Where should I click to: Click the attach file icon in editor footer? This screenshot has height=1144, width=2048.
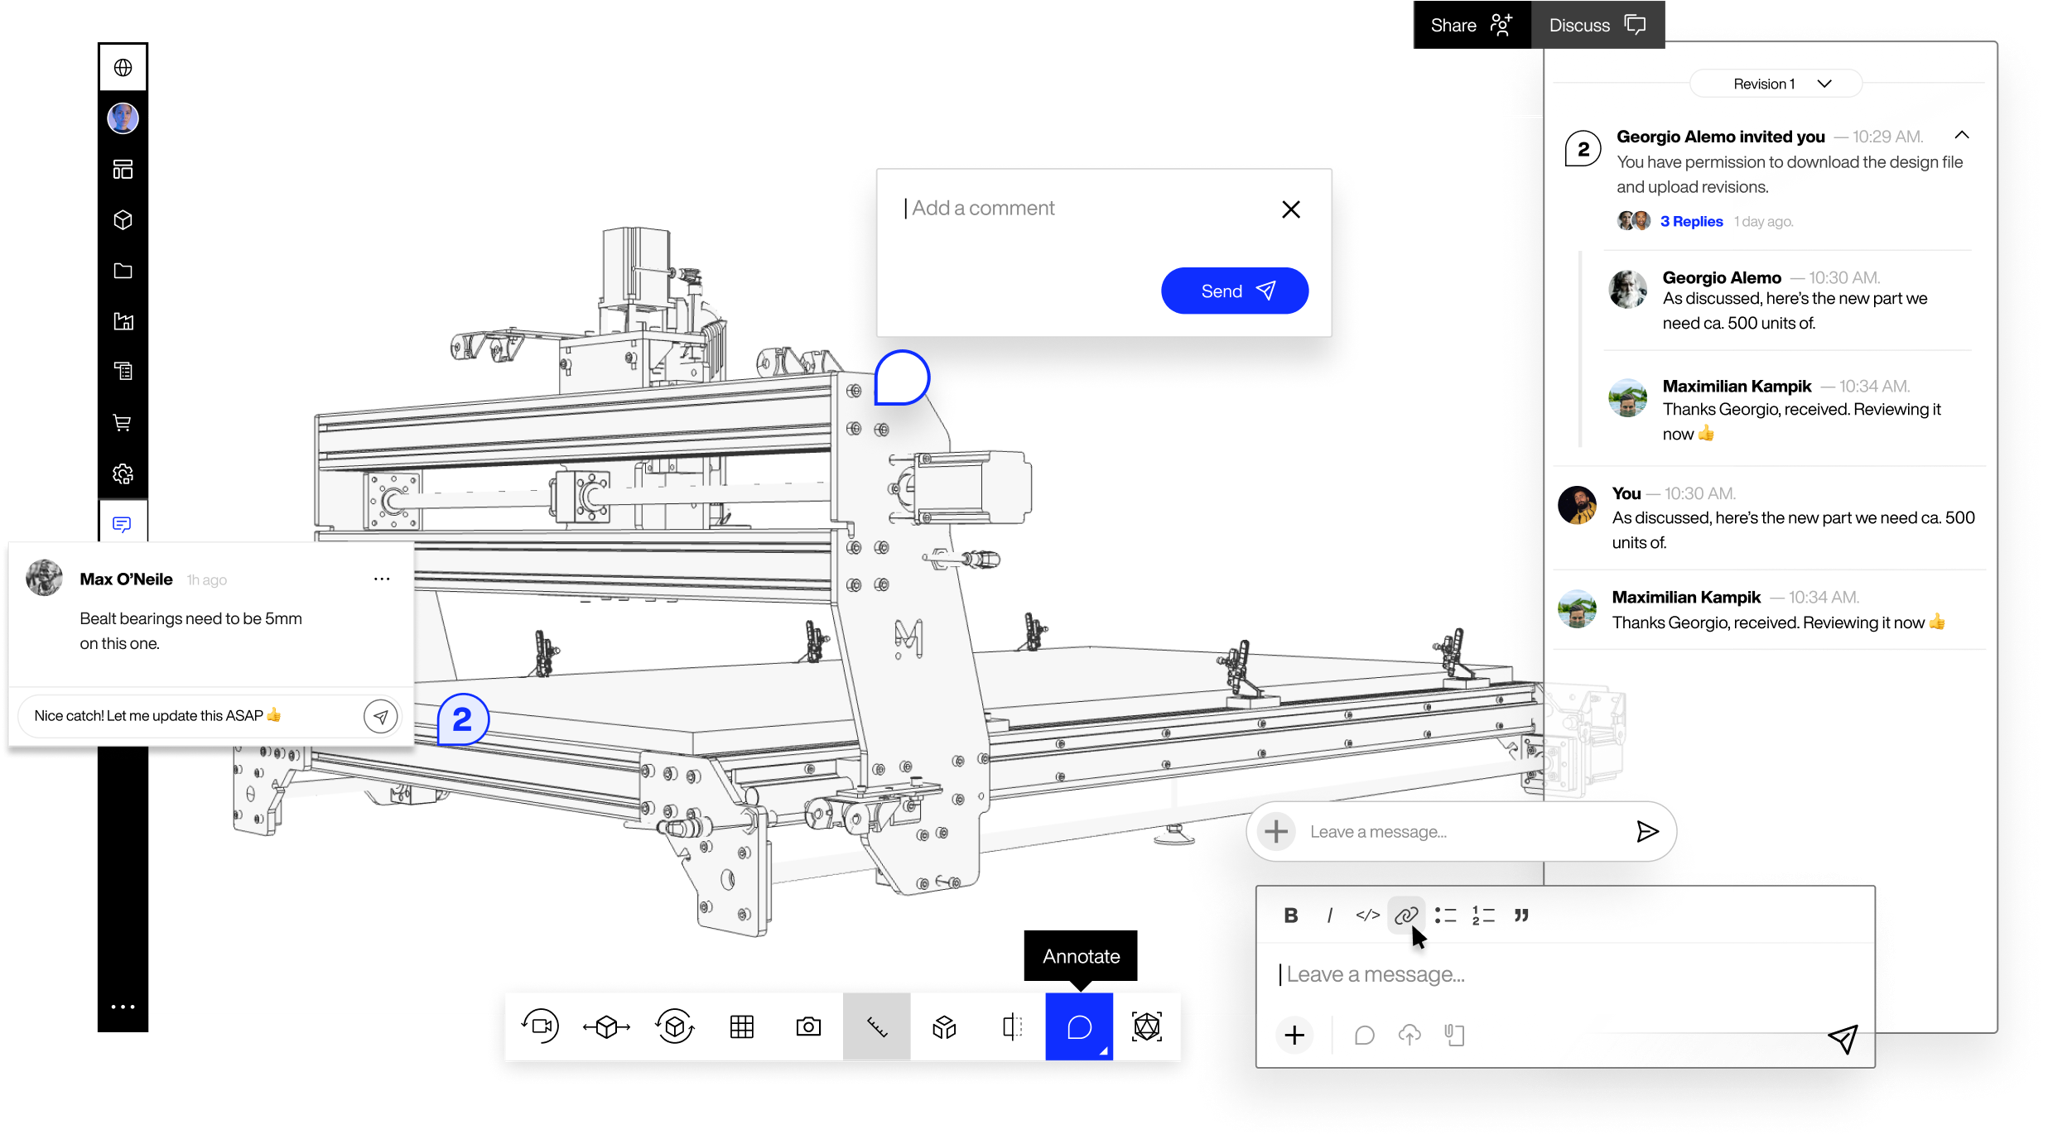(1454, 1035)
